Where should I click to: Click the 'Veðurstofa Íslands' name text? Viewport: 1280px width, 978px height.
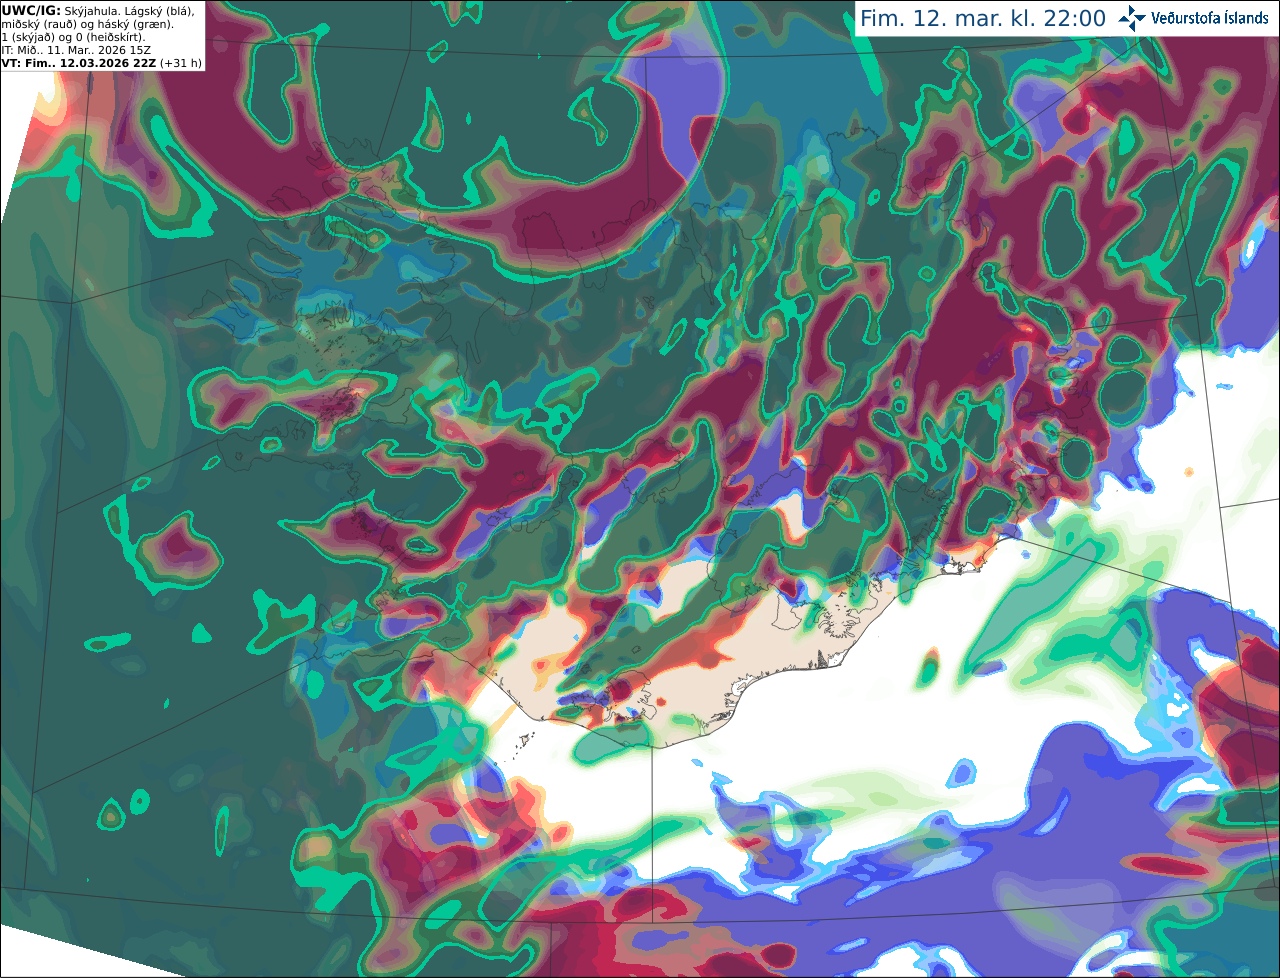click(1209, 18)
